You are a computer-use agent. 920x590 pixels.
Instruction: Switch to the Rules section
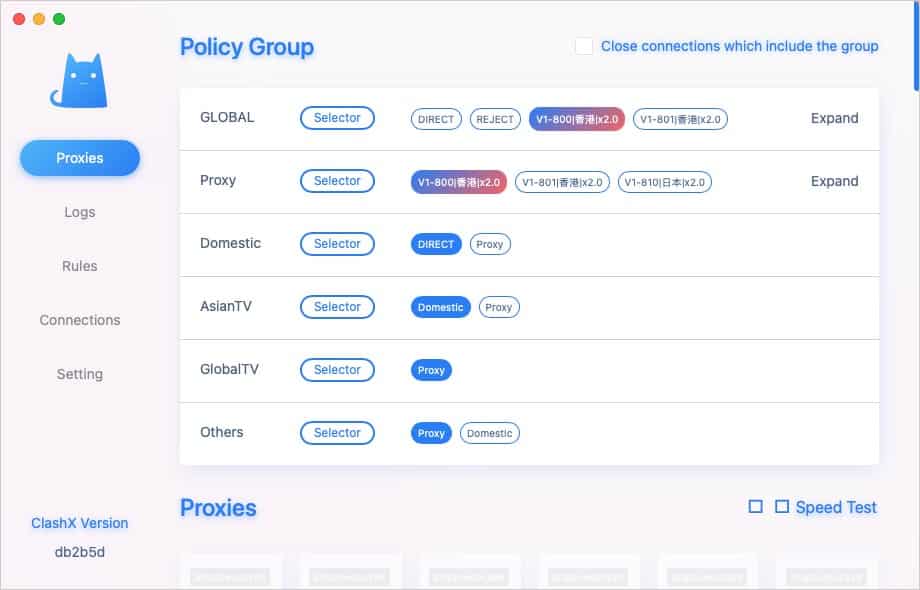(x=79, y=266)
